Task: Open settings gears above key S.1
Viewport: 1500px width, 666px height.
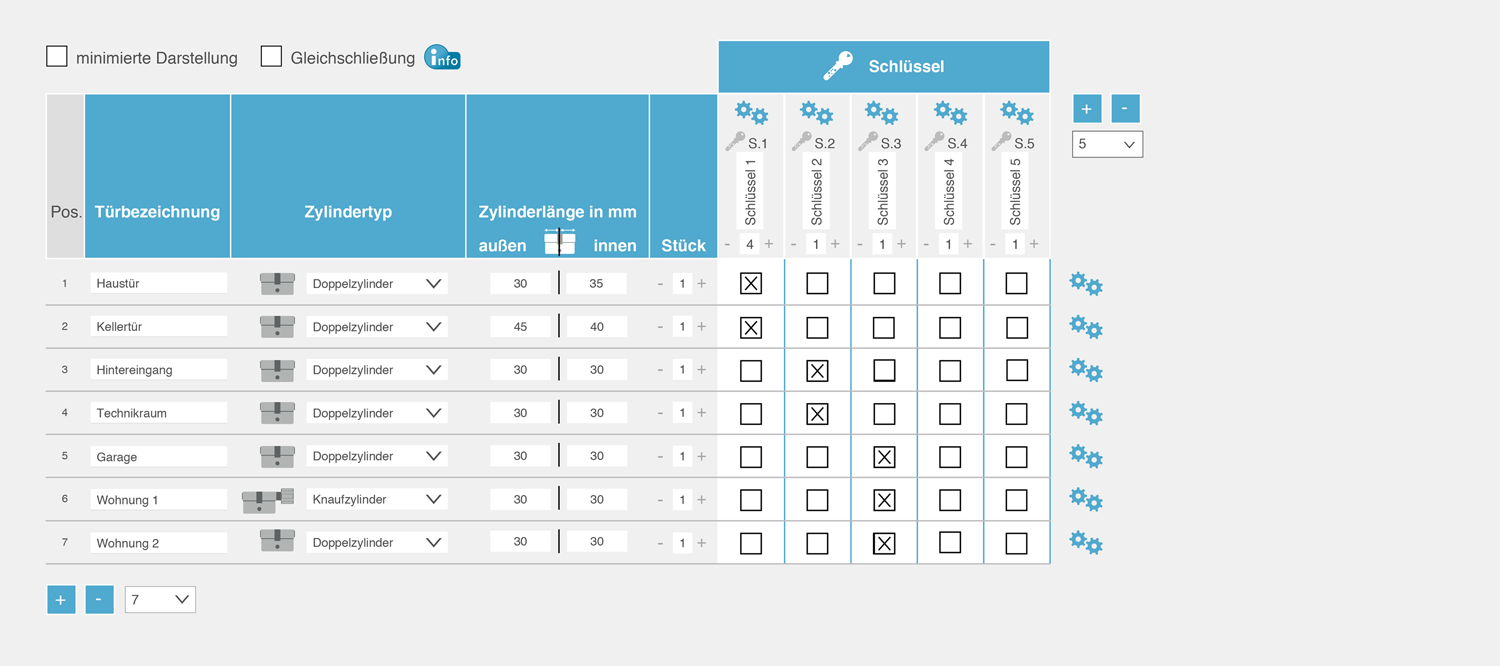Action: tap(751, 113)
